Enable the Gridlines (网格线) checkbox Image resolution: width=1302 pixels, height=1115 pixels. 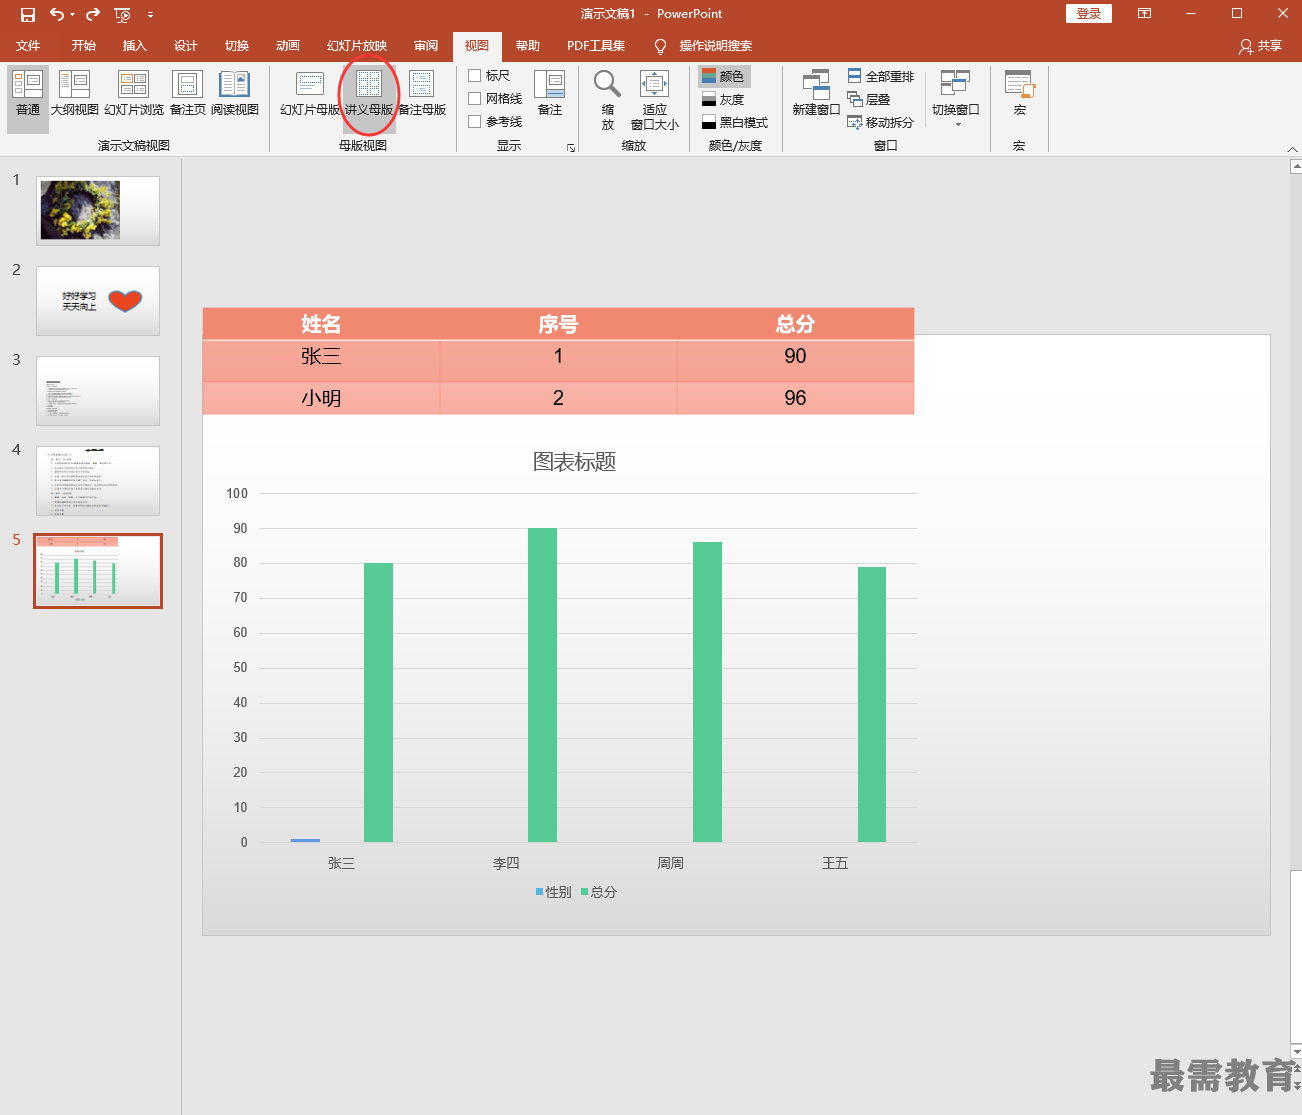pyautogui.click(x=475, y=98)
